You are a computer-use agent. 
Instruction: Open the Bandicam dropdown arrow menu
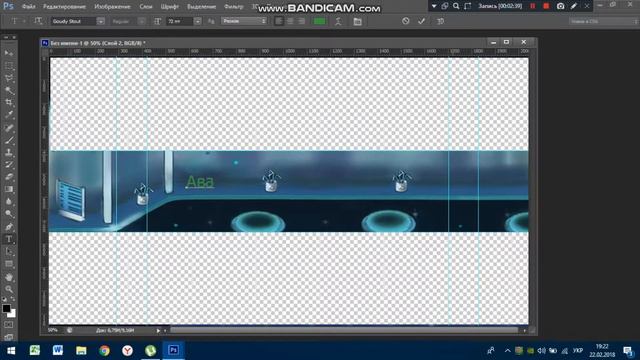coord(434,6)
